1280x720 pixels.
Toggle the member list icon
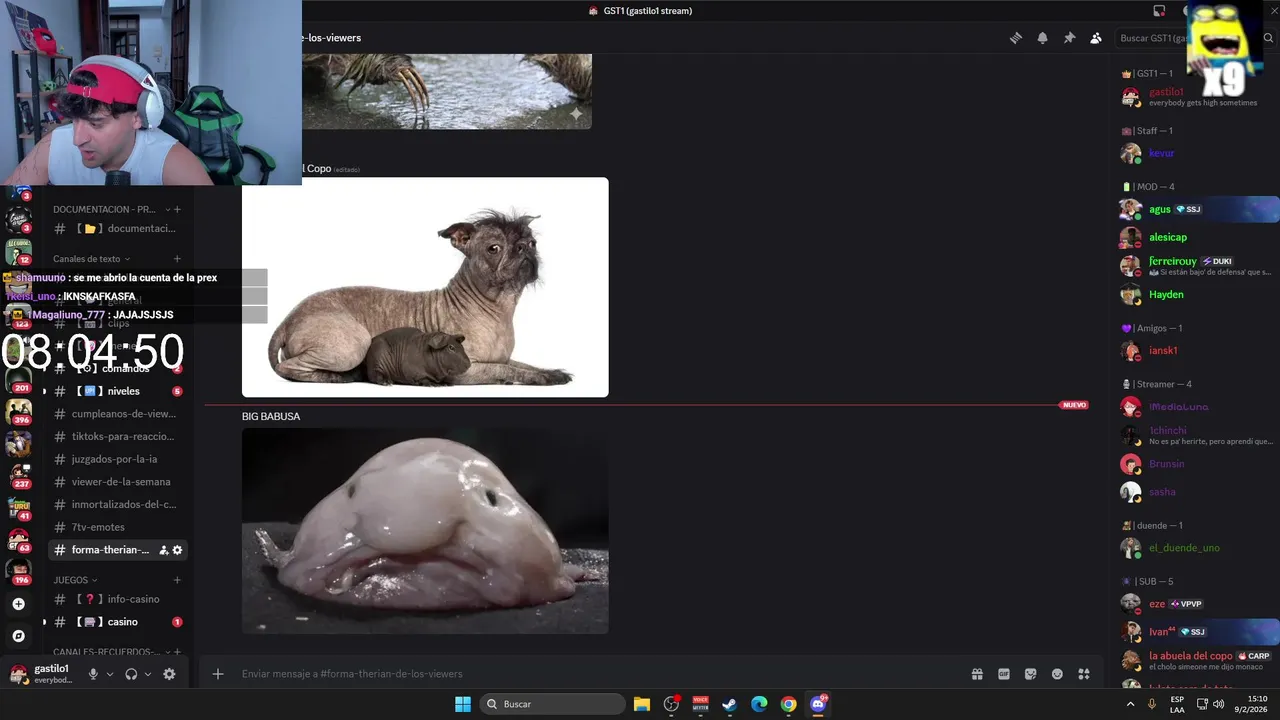(x=1096, y=38)
